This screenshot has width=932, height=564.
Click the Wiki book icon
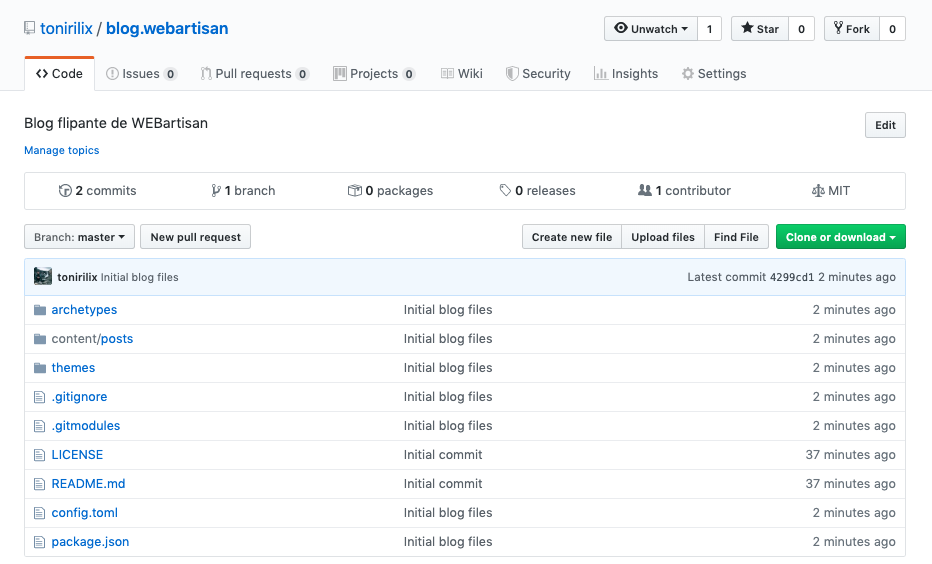[447, 74]
